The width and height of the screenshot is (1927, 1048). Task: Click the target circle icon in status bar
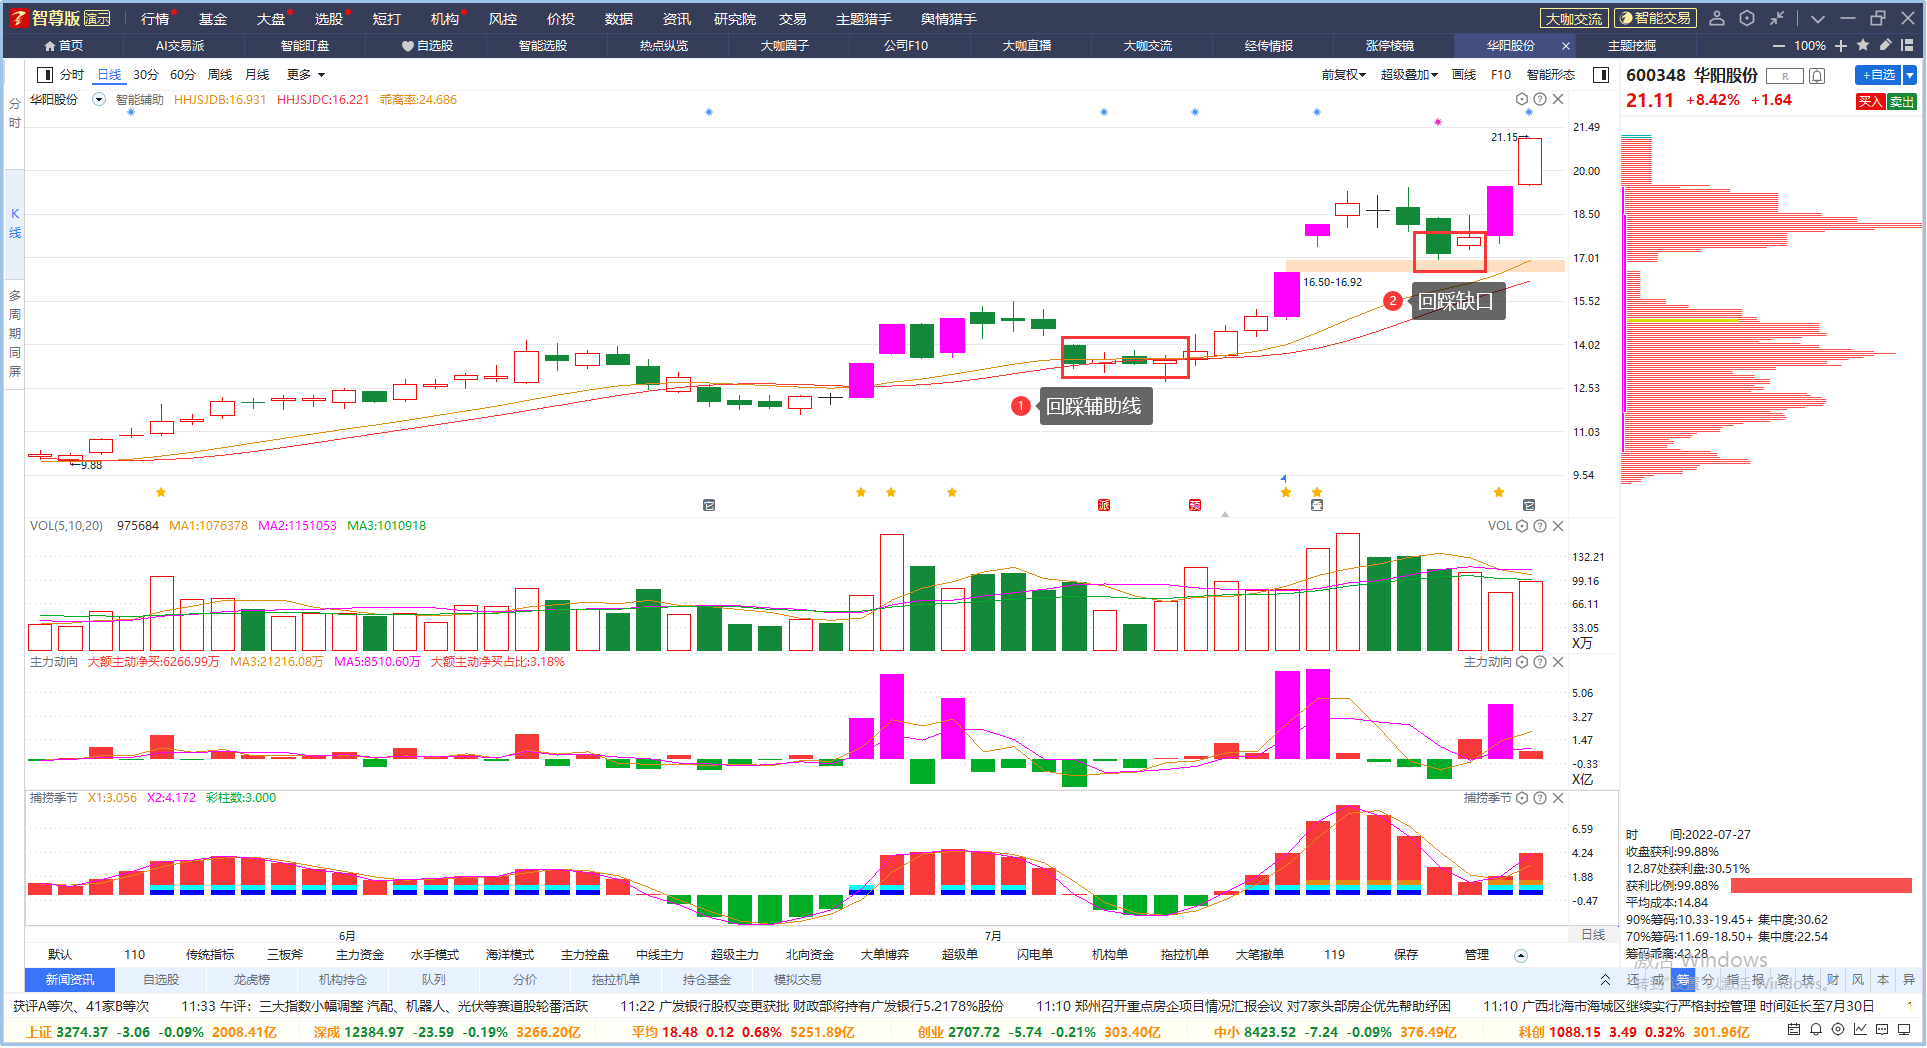click(1838, 1029)
